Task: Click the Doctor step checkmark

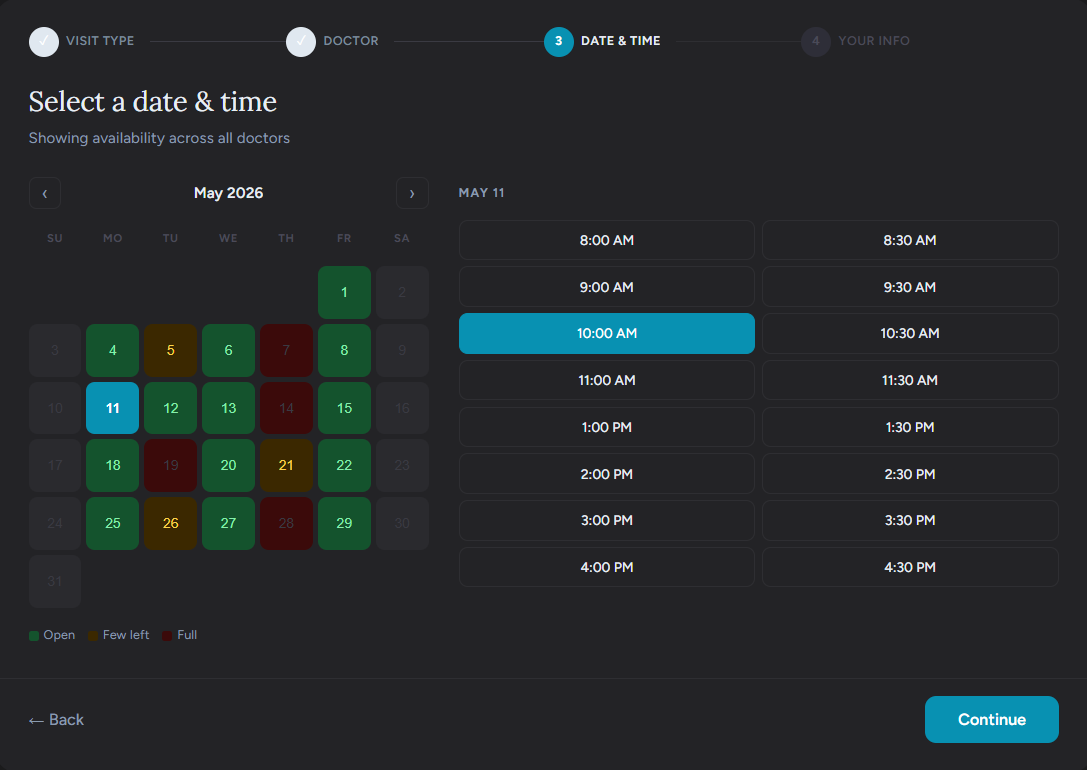Action: point(301,41)
